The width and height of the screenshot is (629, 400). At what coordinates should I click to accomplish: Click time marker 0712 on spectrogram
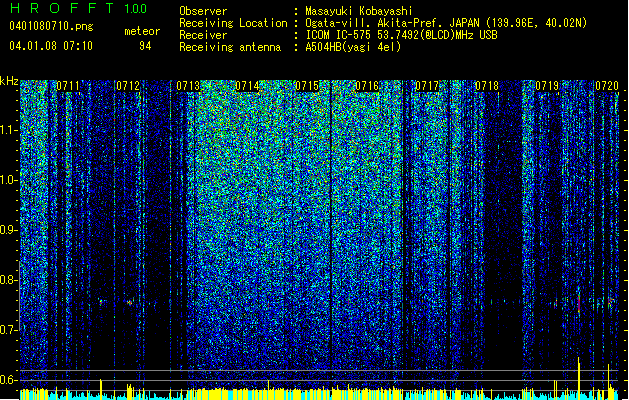pos(128,86)
